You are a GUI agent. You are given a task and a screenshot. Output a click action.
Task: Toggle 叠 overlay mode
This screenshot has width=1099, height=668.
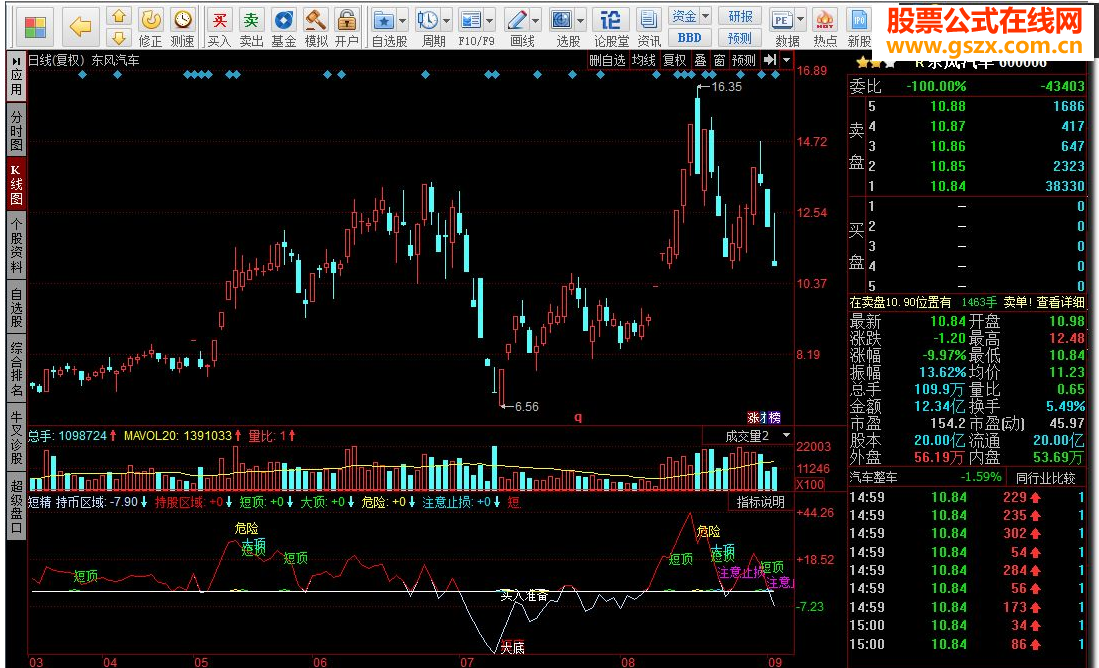[x=700, y=60]
